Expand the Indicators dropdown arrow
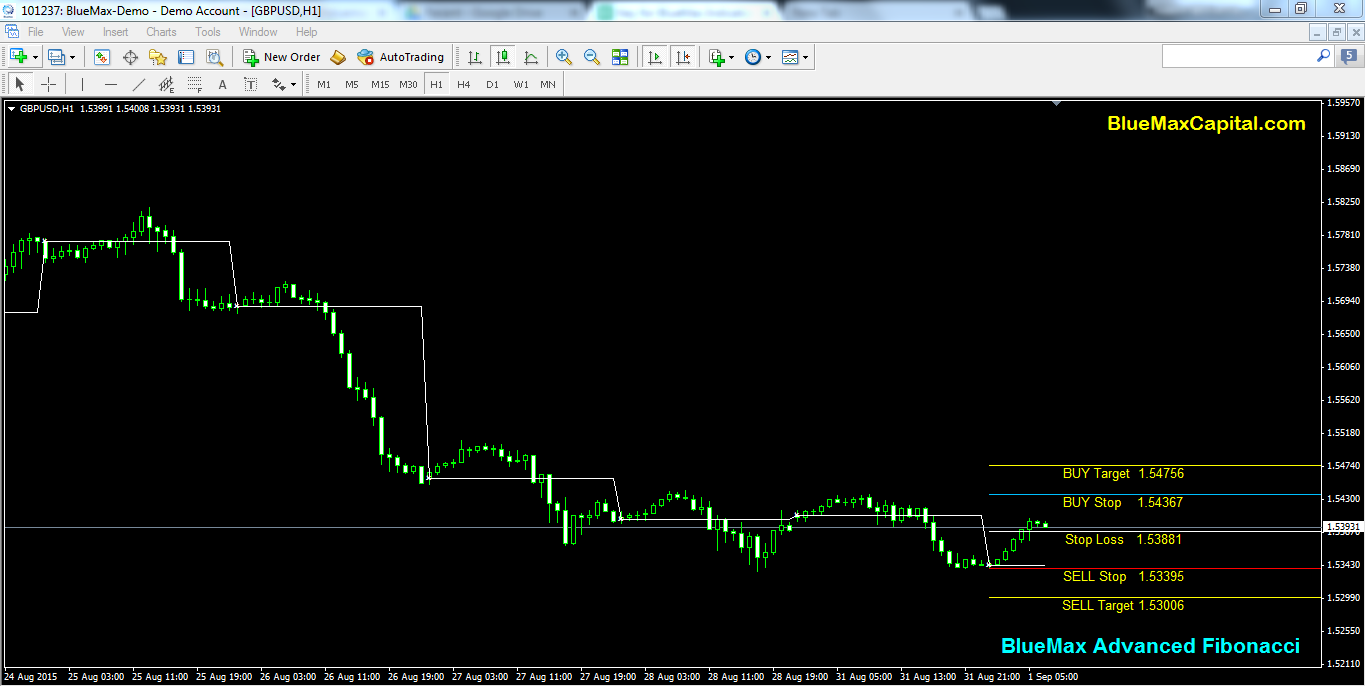Viewport: 1365px width, 686px height. point(732,57)
